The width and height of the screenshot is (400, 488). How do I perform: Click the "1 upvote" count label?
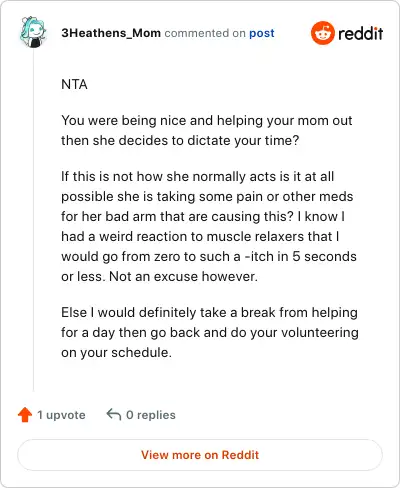(61, 415)
